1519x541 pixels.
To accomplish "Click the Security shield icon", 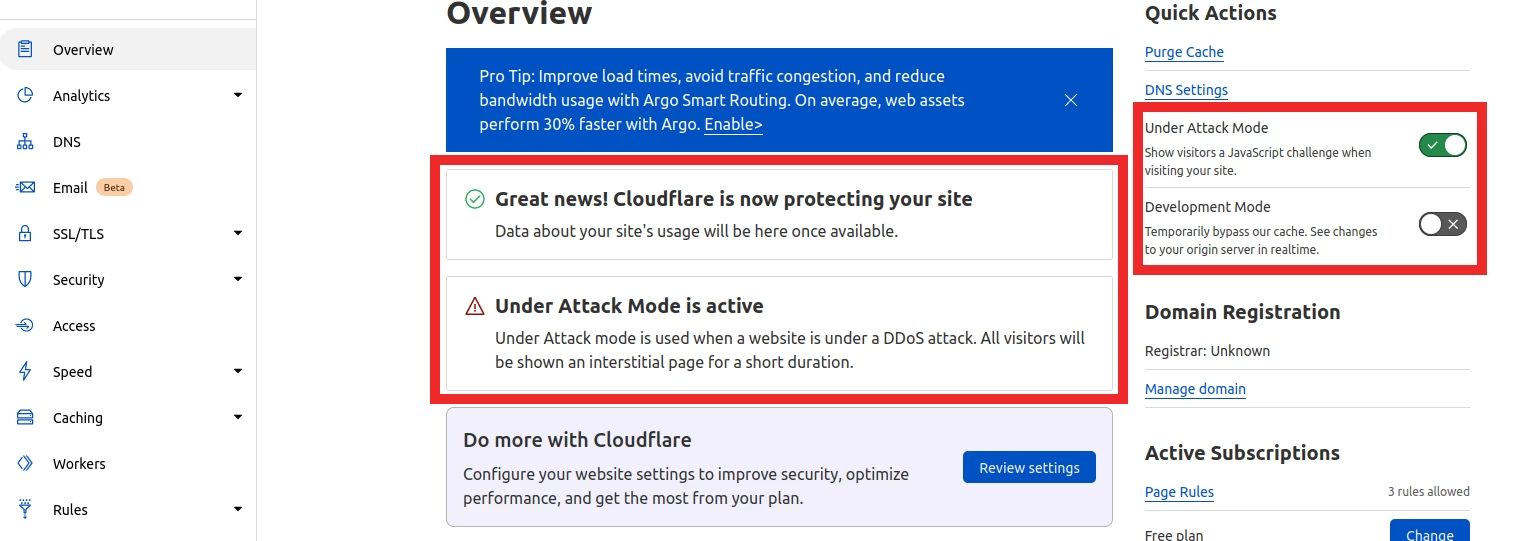I will pos(25,279).
